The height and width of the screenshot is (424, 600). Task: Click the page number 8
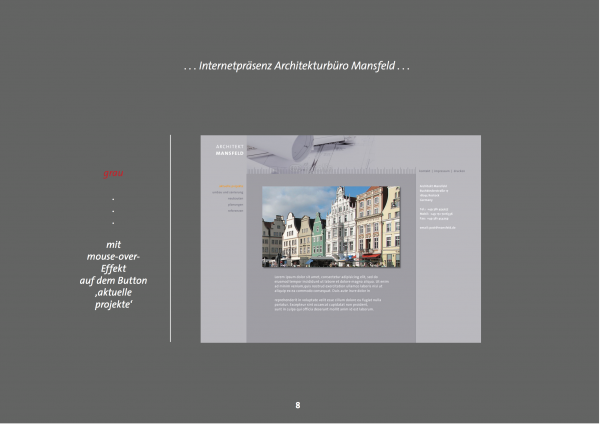point(298,405)
